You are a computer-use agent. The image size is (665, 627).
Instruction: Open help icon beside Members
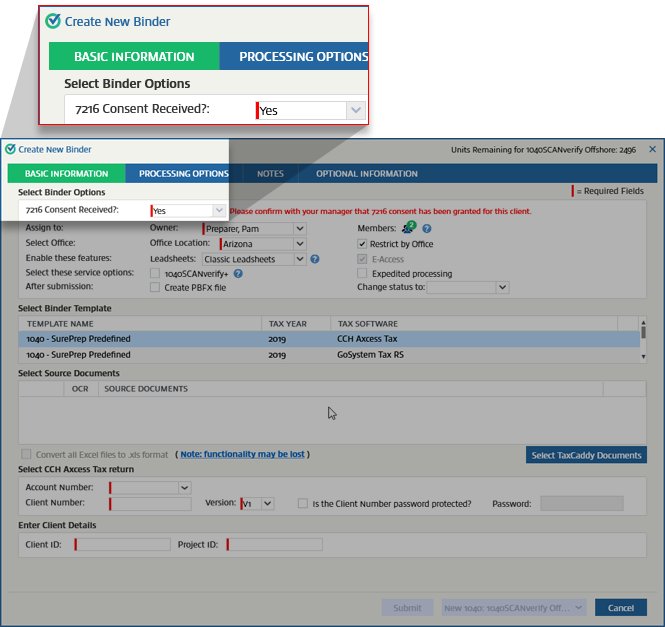pyautogui.click(x=427, y=229)
